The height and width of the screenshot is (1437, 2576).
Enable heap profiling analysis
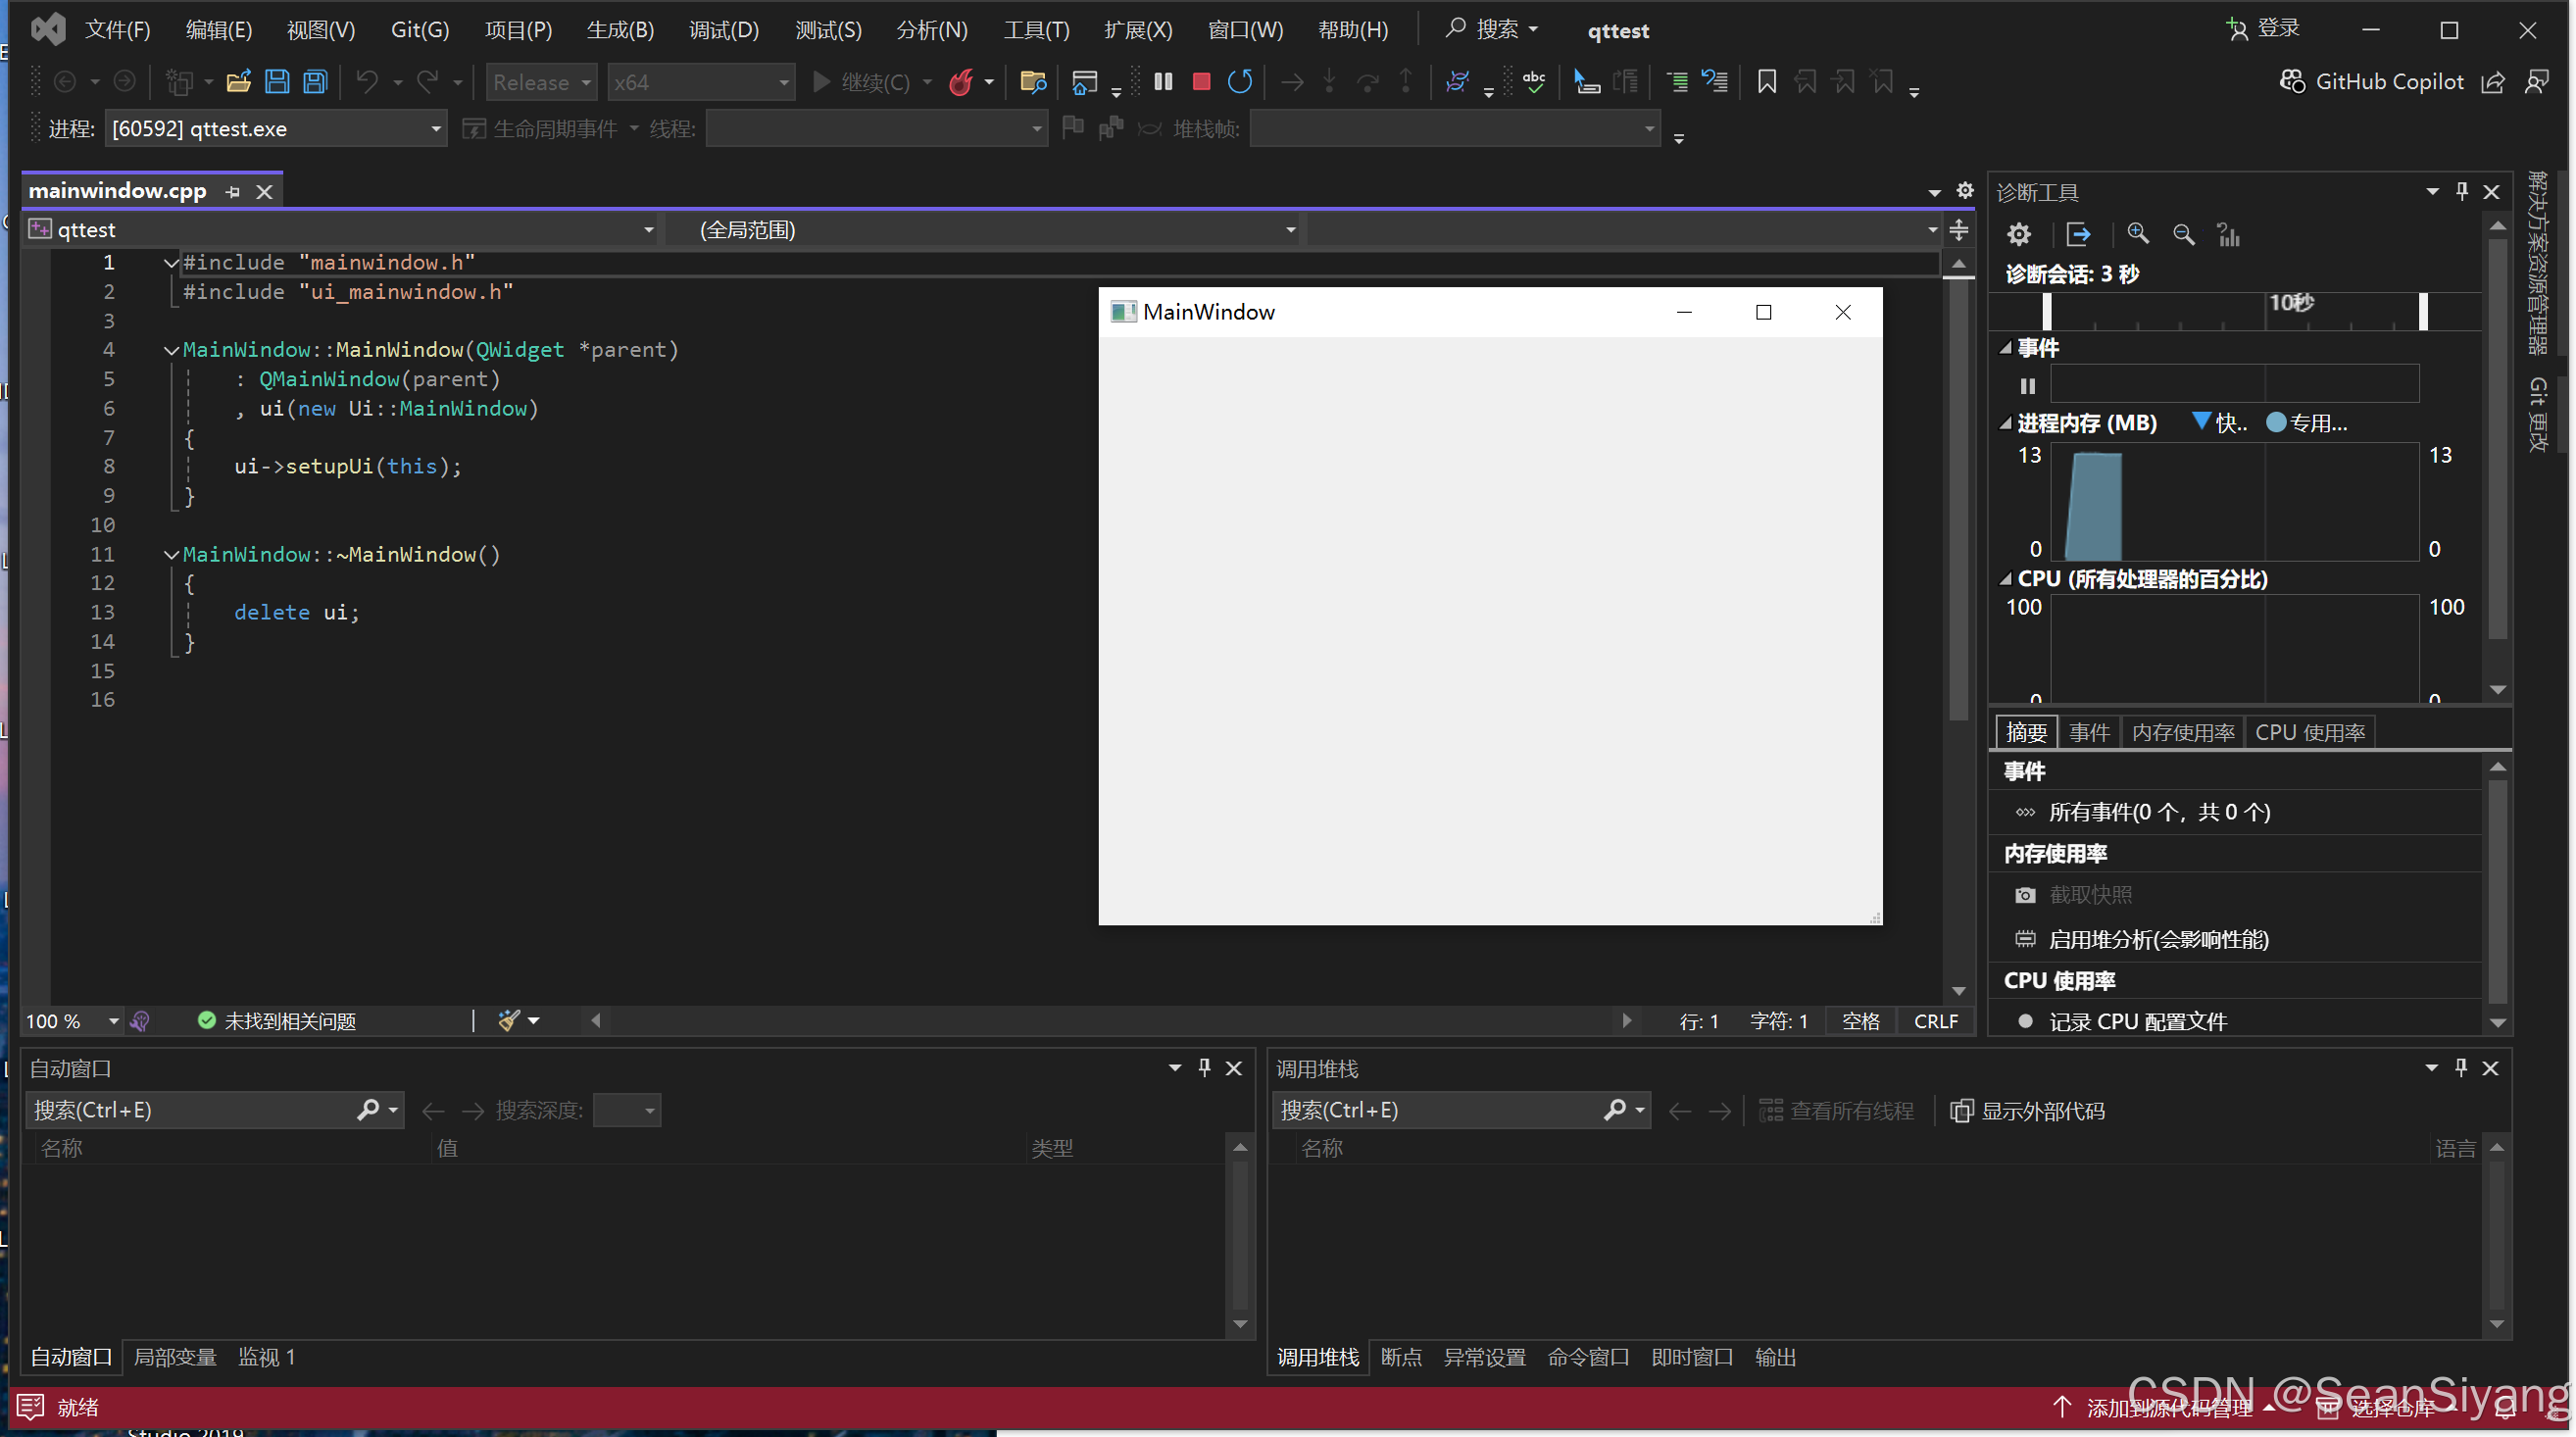click(2155, 939)
